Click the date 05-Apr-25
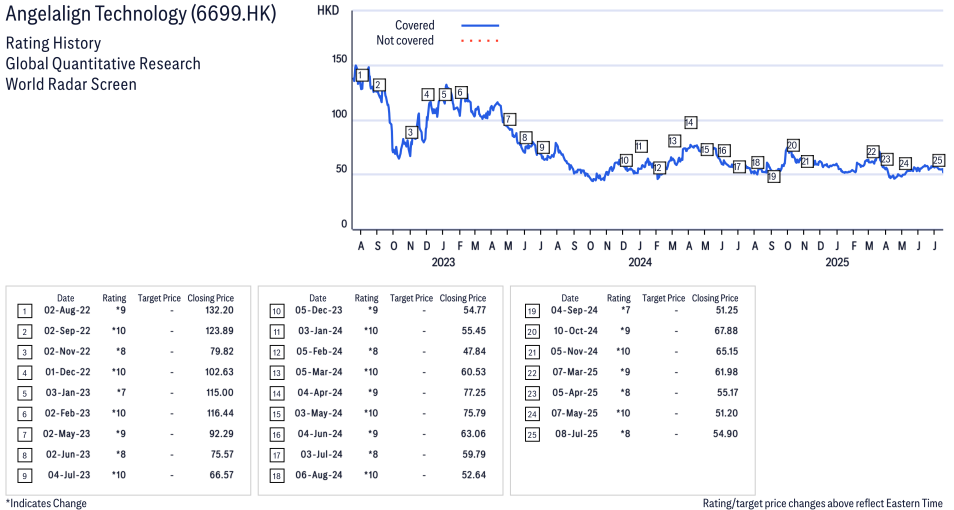954x510 pixels. tap(574, 393)
